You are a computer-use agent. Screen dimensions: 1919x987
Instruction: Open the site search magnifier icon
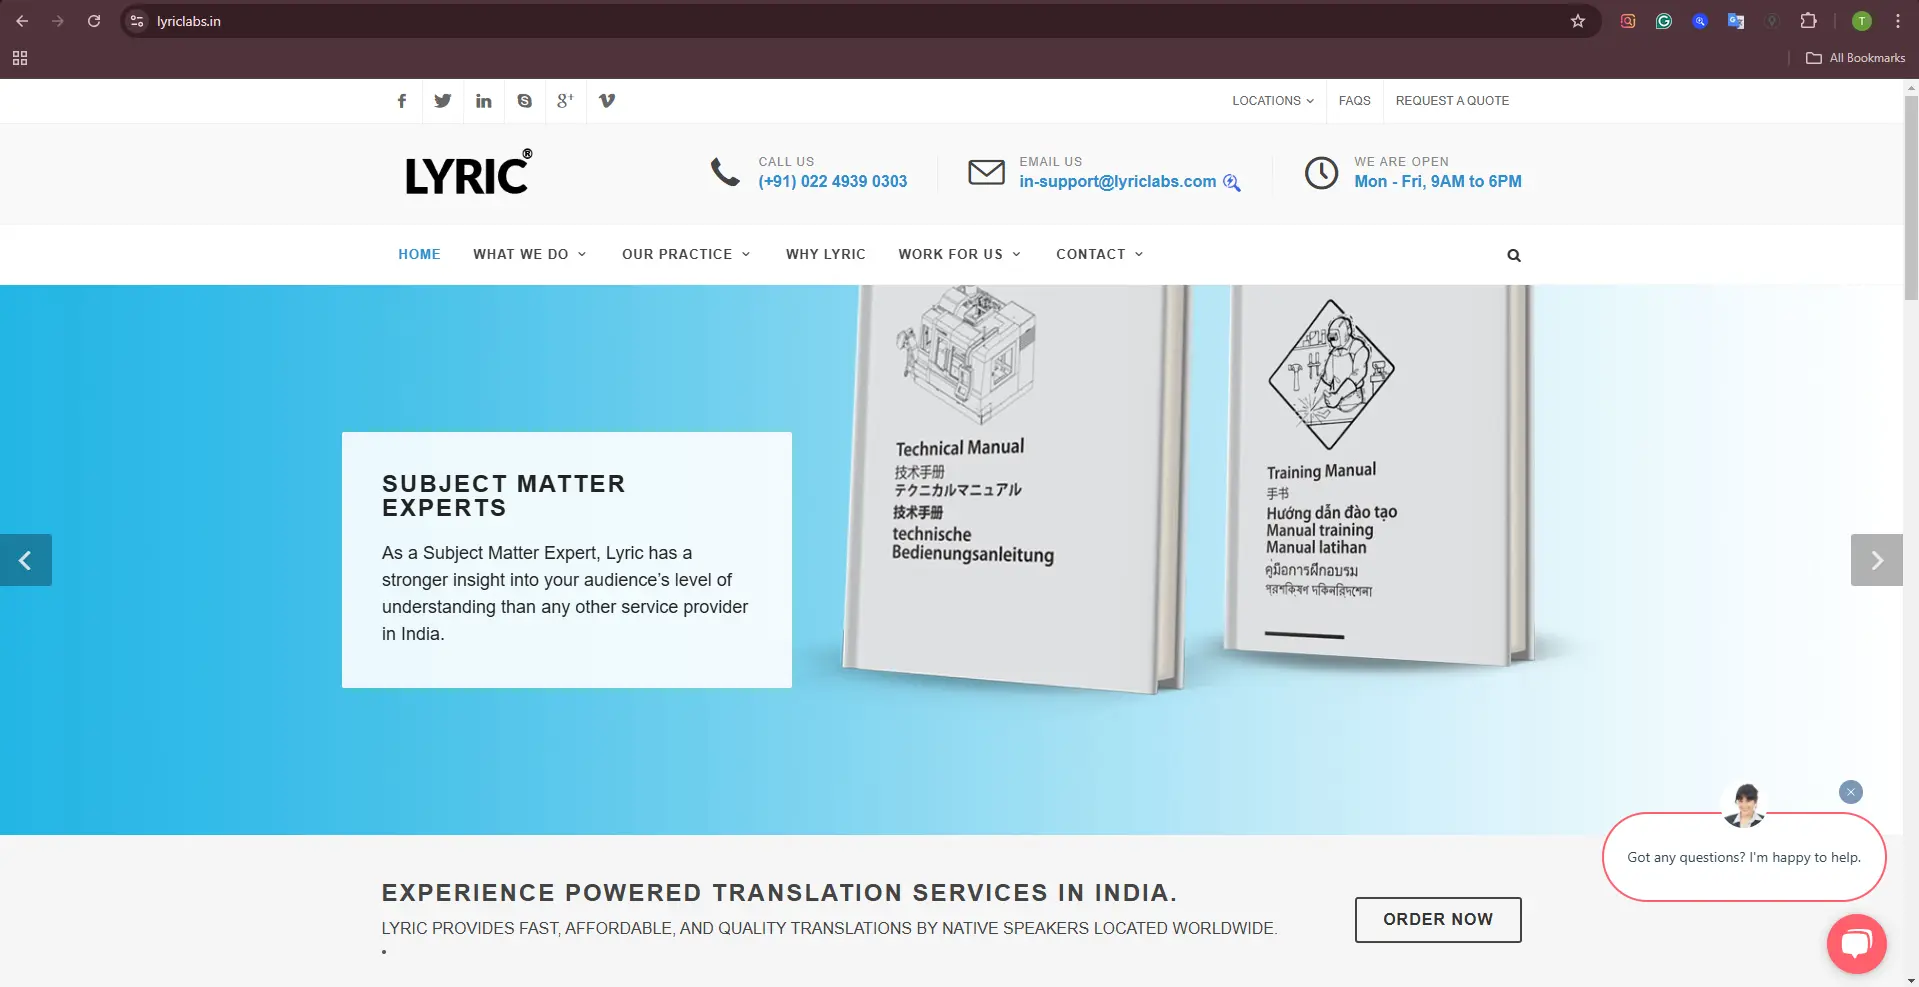(x=1514, y=255)
